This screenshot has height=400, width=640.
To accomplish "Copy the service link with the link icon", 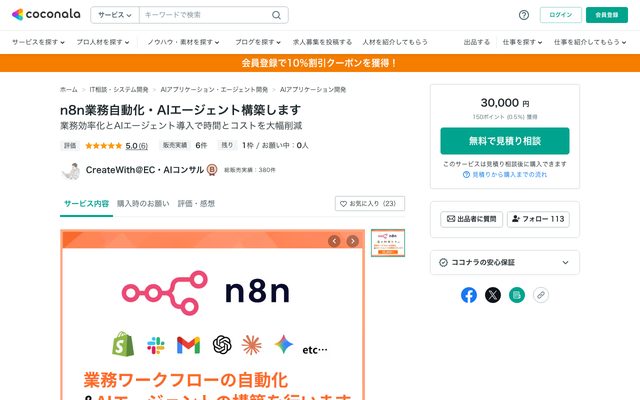I will click(x=541, y=295).
